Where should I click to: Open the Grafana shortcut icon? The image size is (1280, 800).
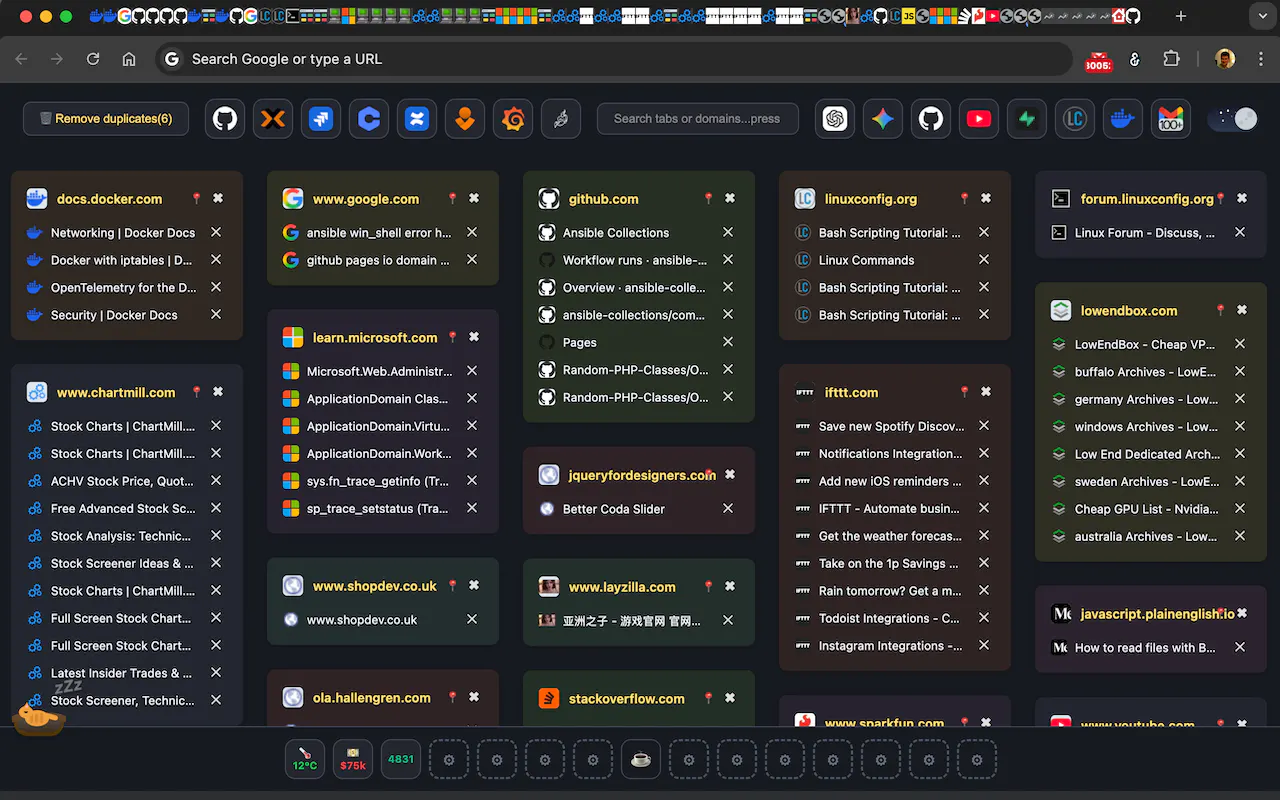coord(513,119)
